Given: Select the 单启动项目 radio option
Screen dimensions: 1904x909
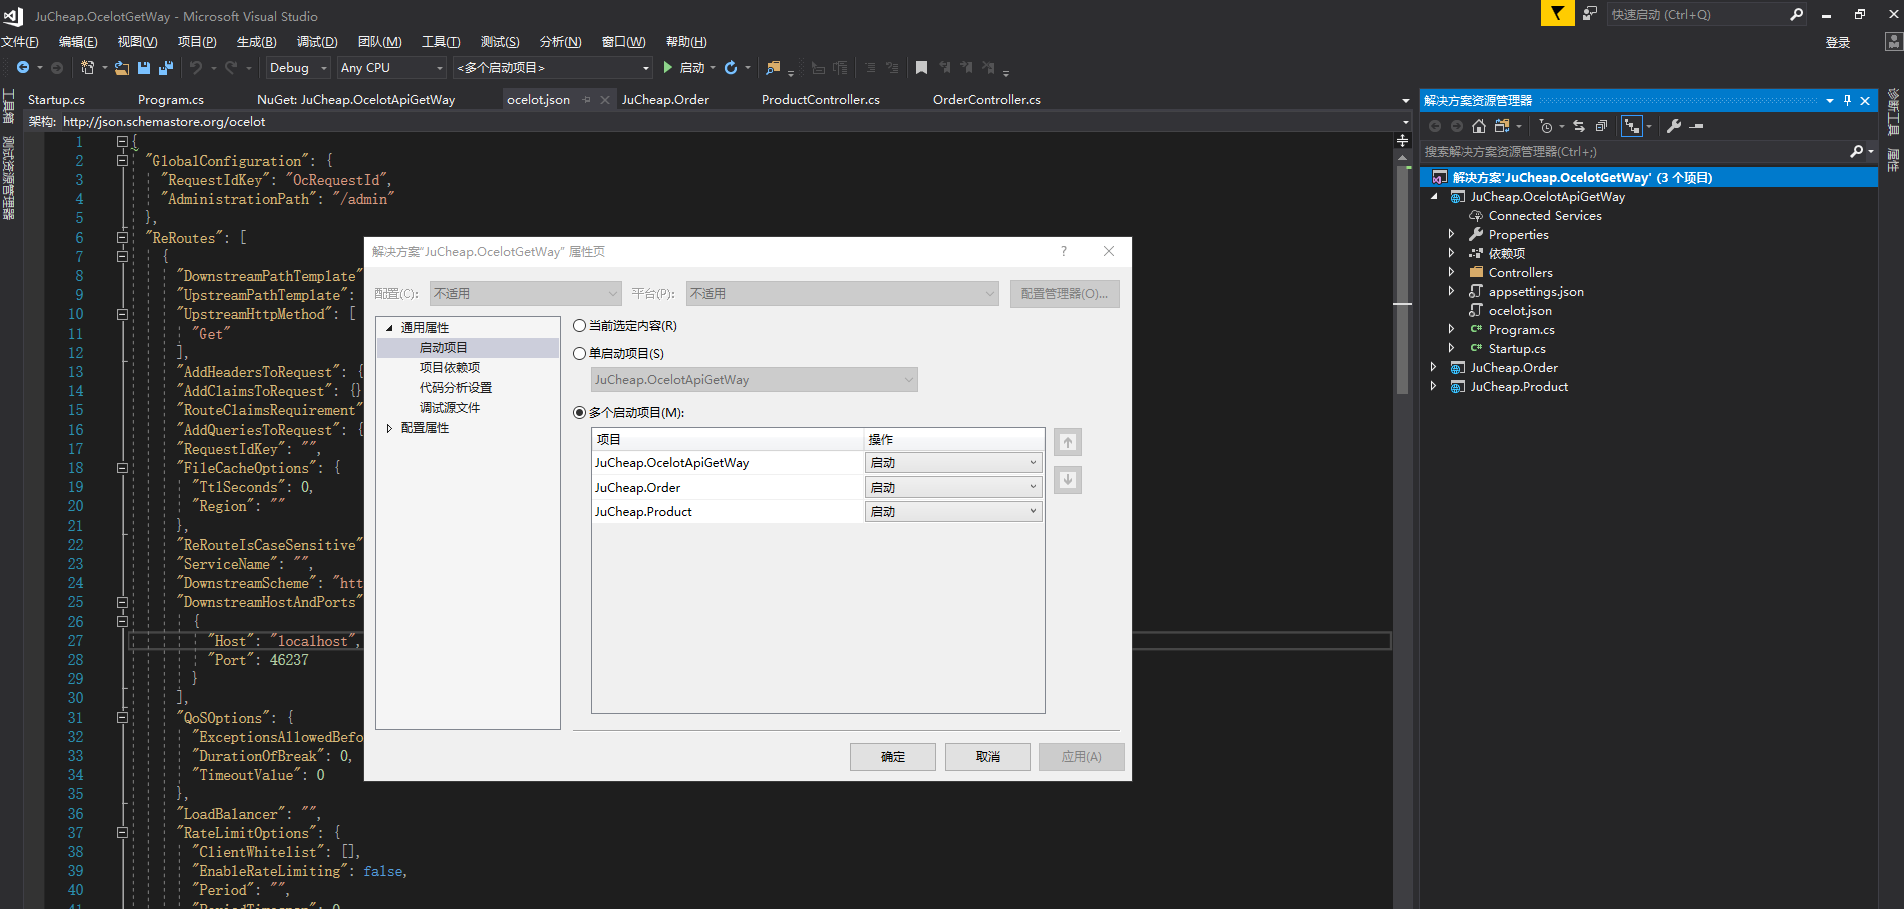Looking at the screenshot, I should 579,353.
